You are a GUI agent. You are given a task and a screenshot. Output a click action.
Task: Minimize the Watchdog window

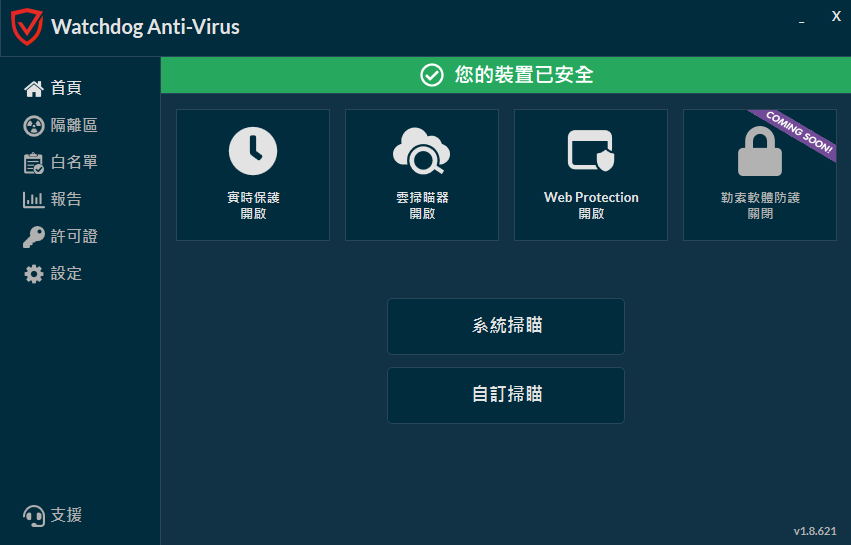point(802,22)
